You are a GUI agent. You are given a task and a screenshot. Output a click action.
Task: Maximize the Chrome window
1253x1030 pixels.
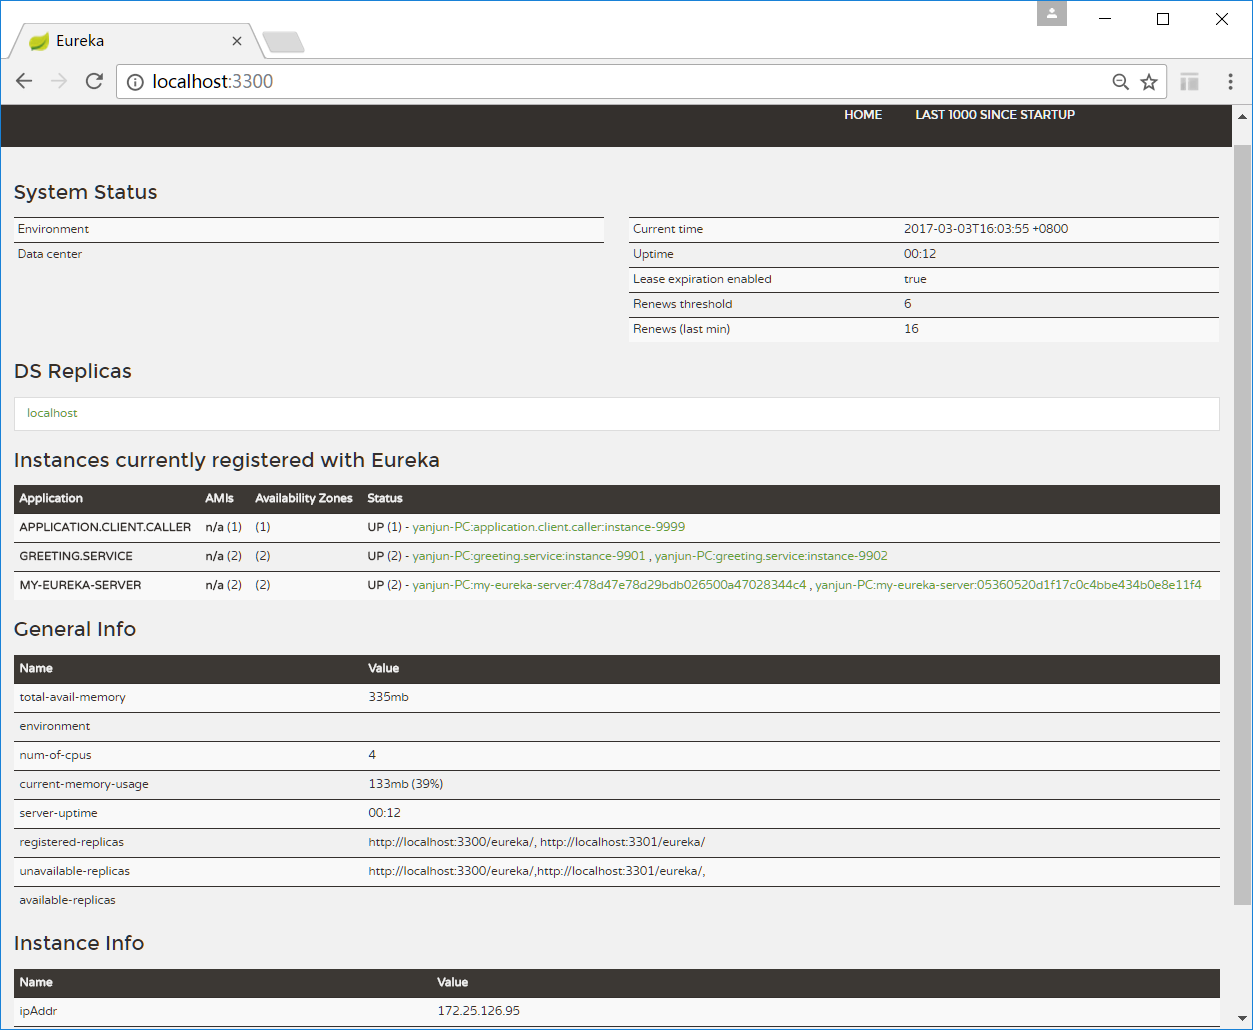point(1163,19)
